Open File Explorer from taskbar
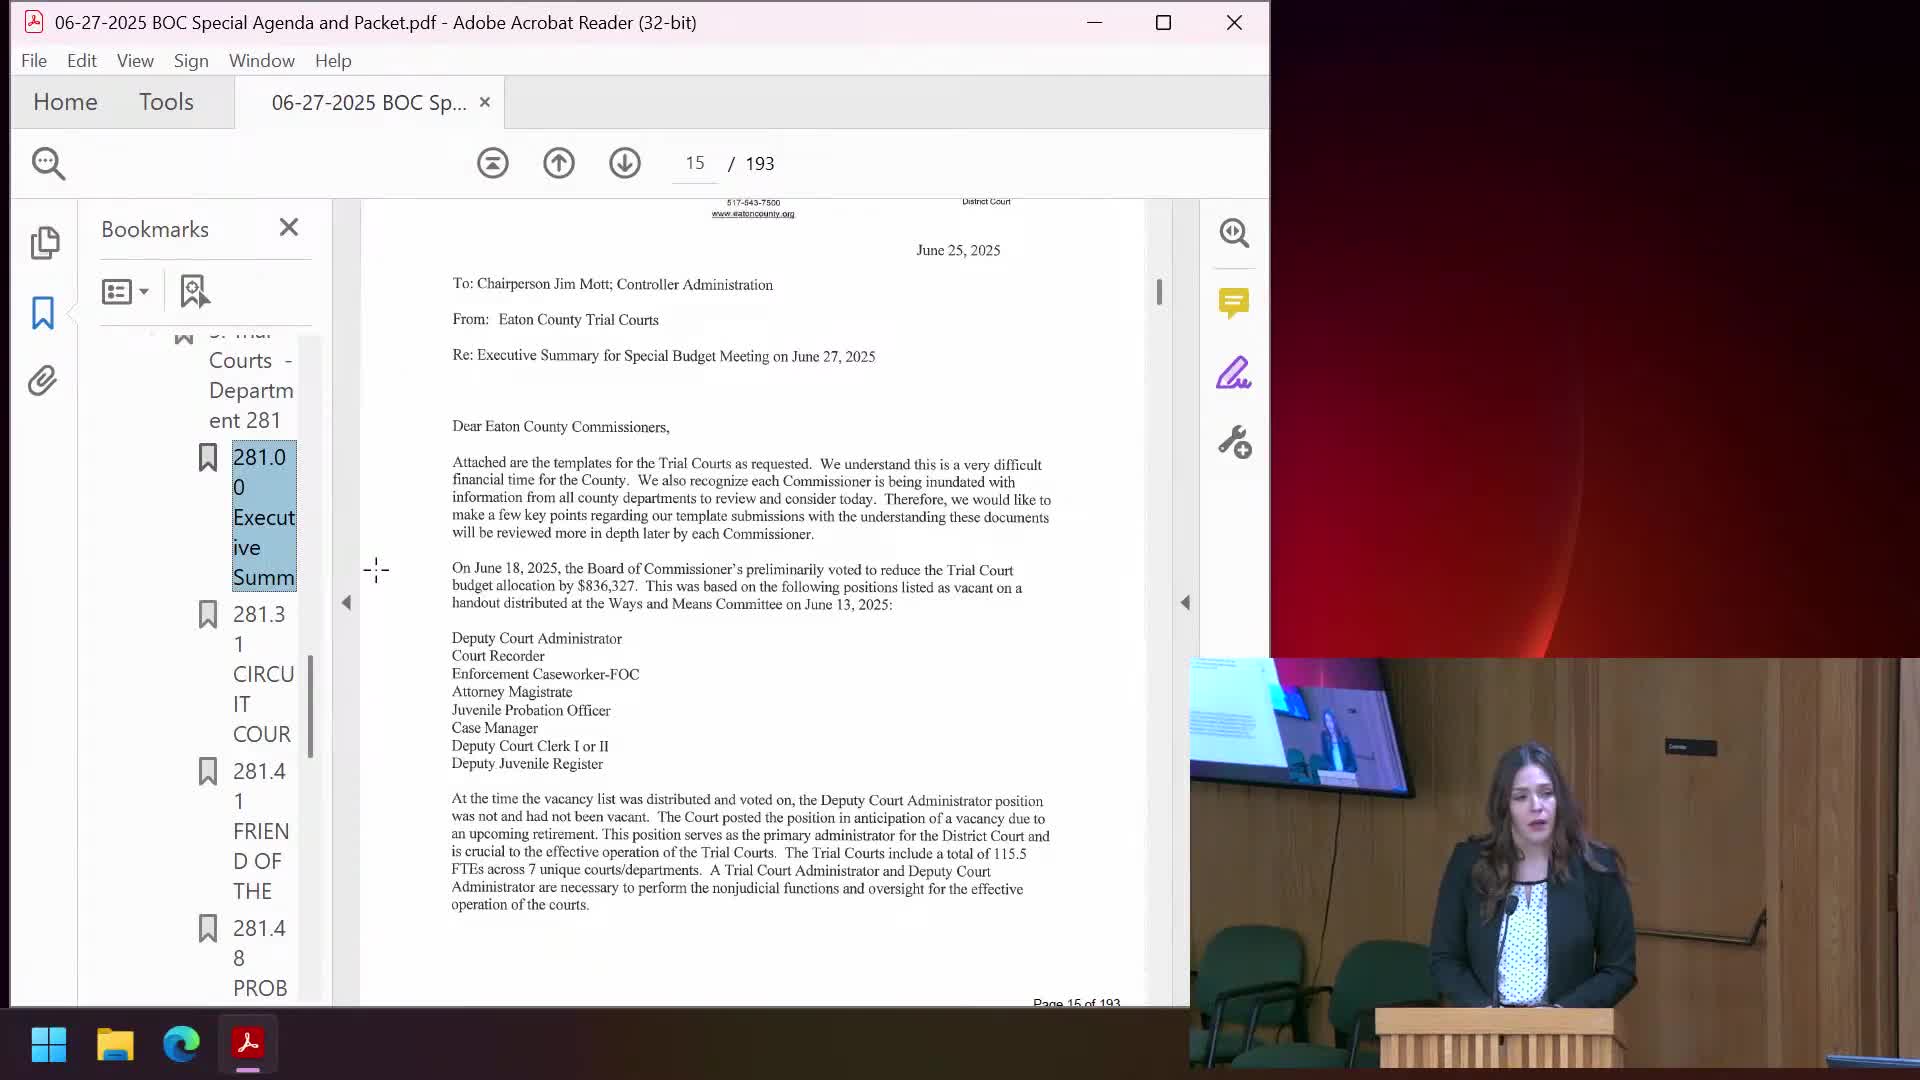This screenshot has width=1920, height=1080. (115, 1045)
